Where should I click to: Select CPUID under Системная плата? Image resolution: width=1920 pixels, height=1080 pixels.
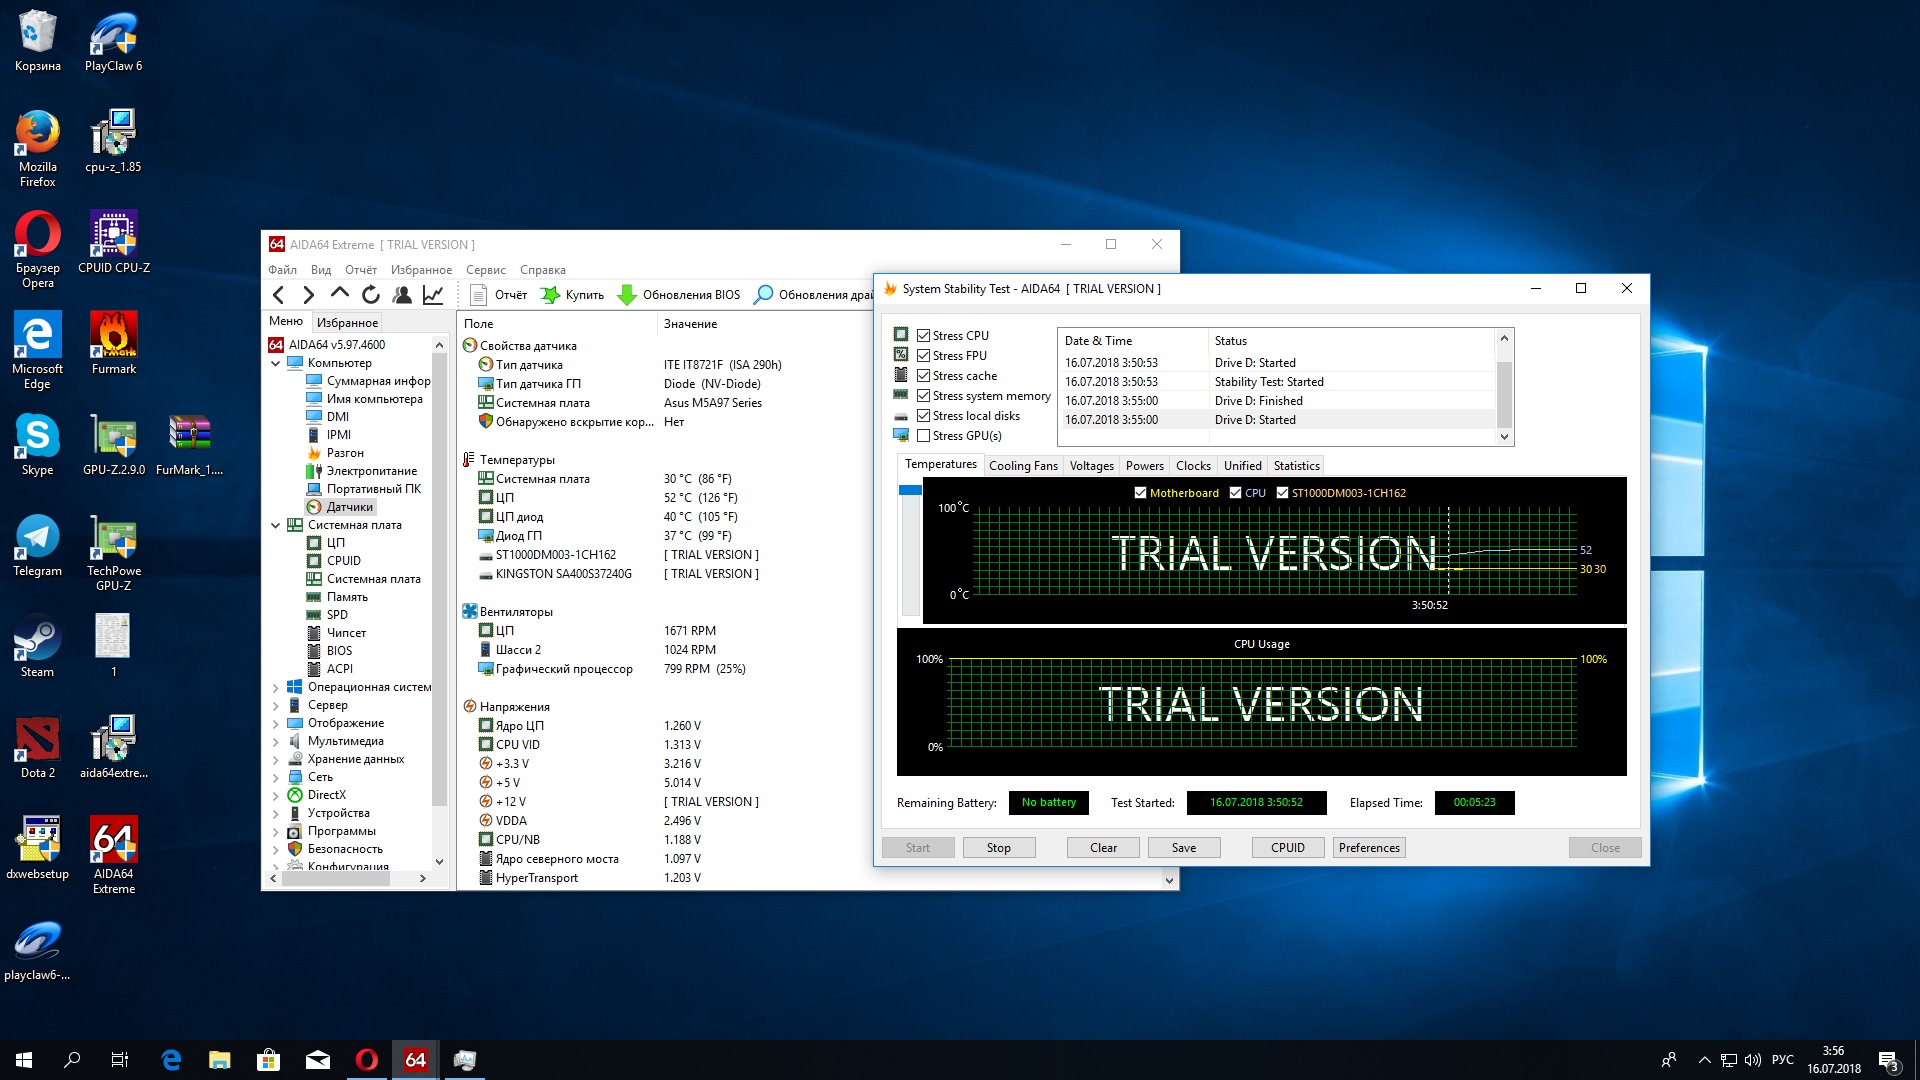[x=334, y=561]
